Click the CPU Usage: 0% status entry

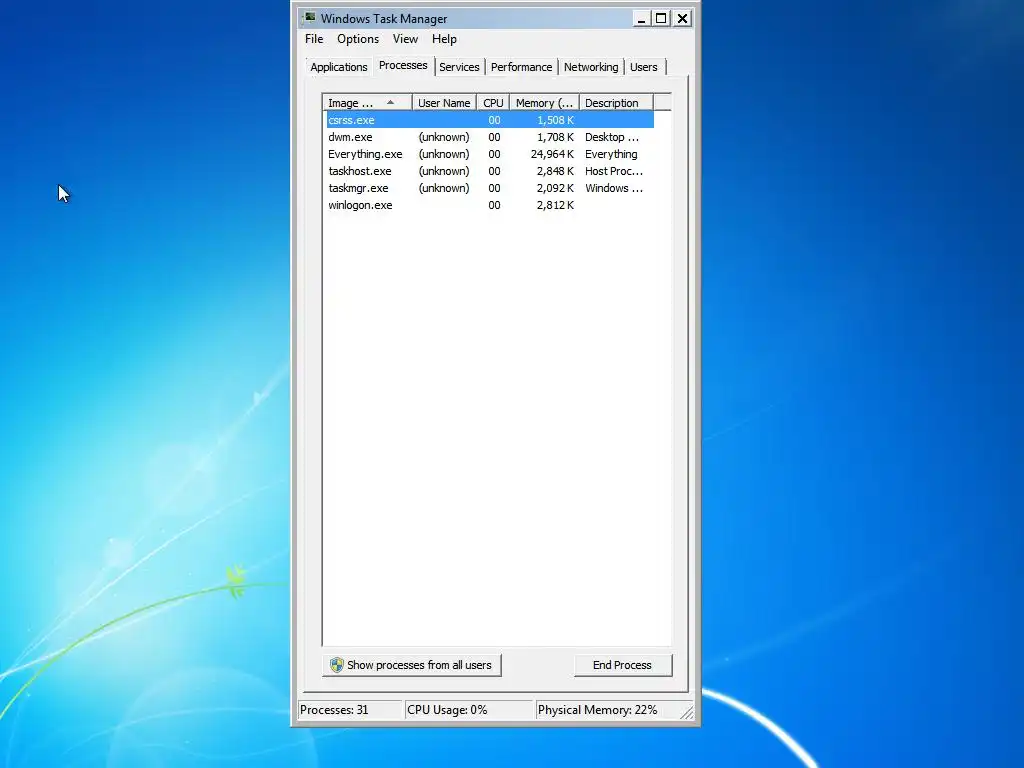coord(469,710)
